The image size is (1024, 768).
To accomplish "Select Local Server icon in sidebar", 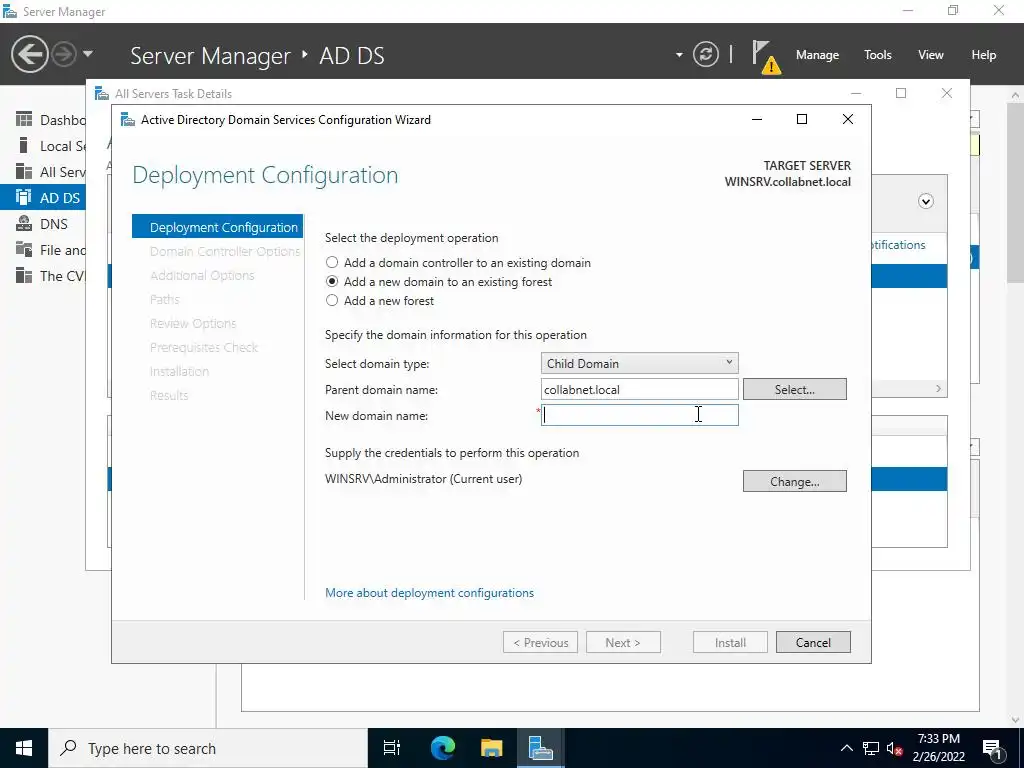I will pyautogui.click(x=24, y=146).
